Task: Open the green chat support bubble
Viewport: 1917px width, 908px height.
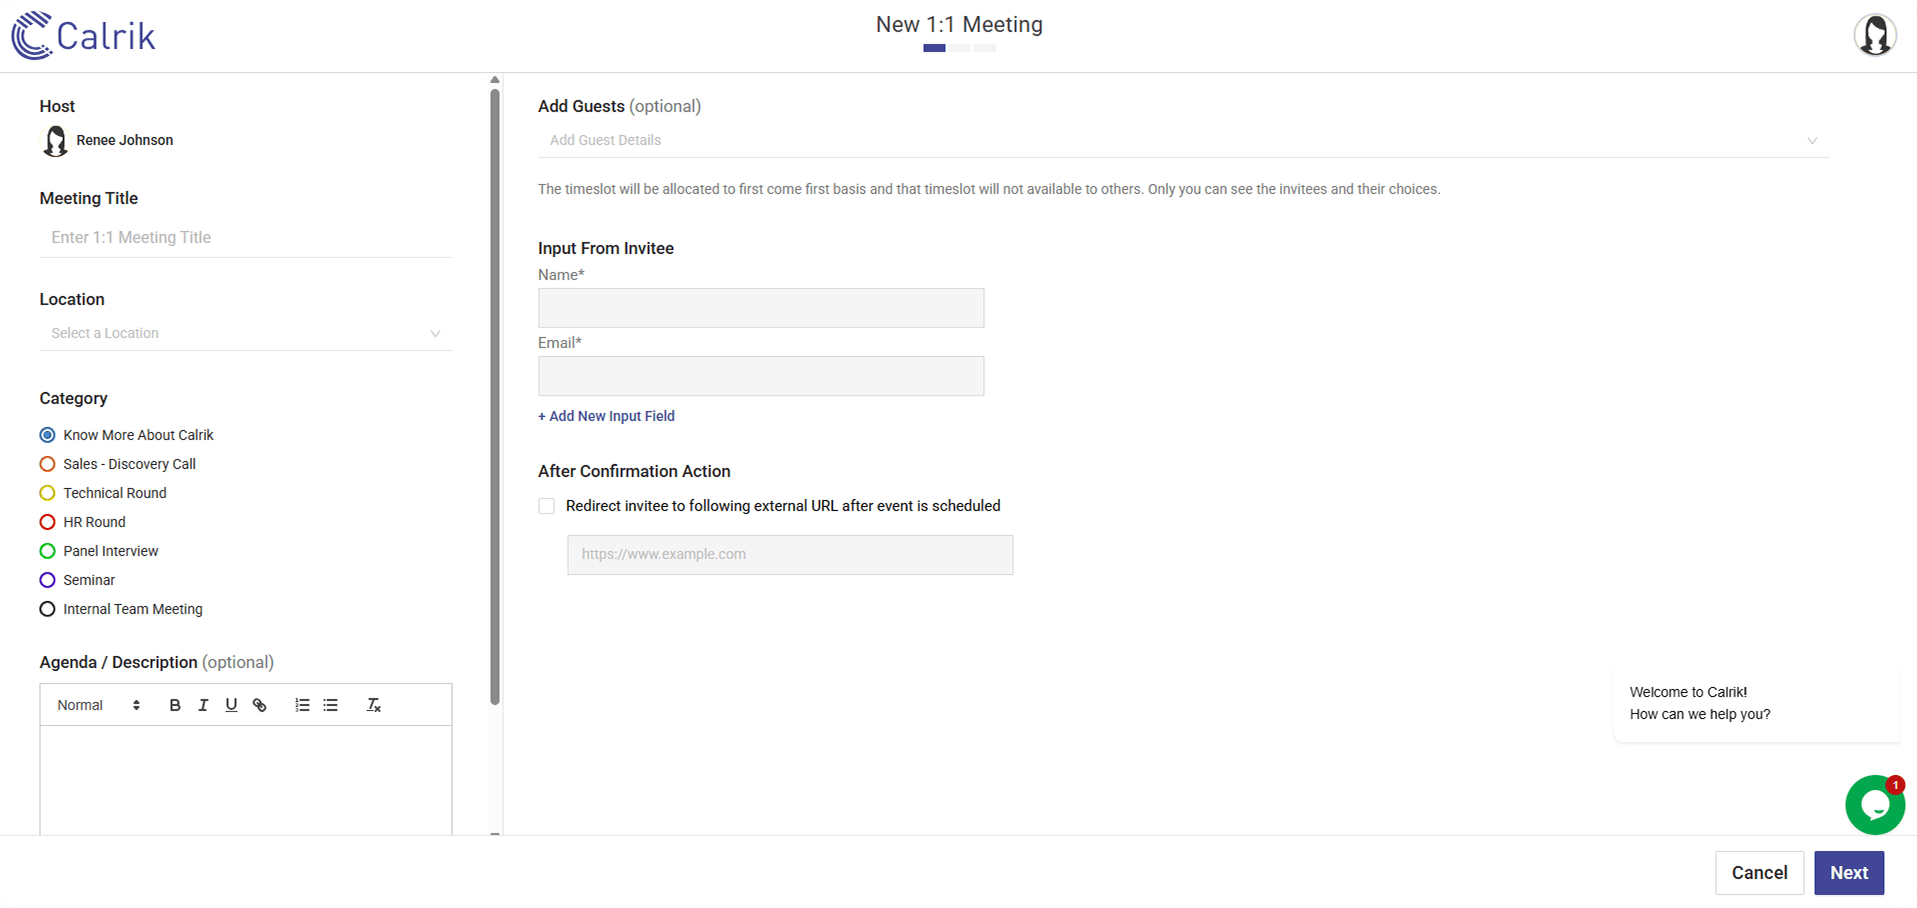Action: (1874, 805)
